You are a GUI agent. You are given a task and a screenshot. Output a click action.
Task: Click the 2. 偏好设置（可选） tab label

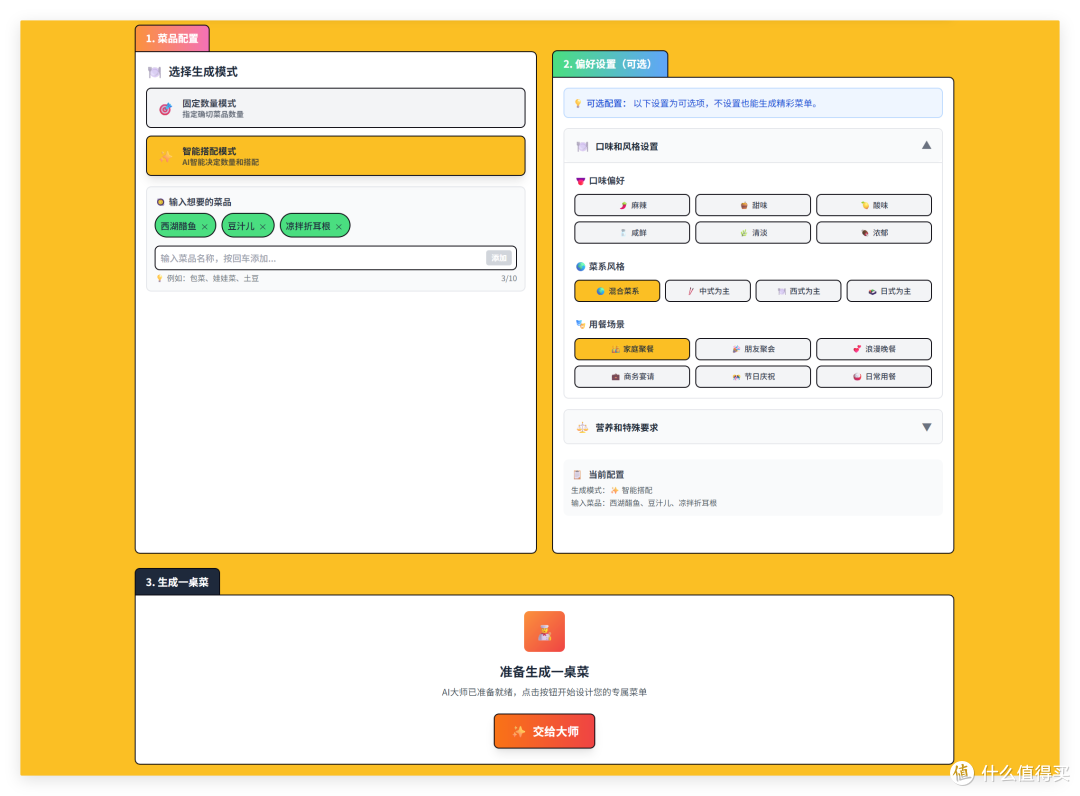coord(610,64)
